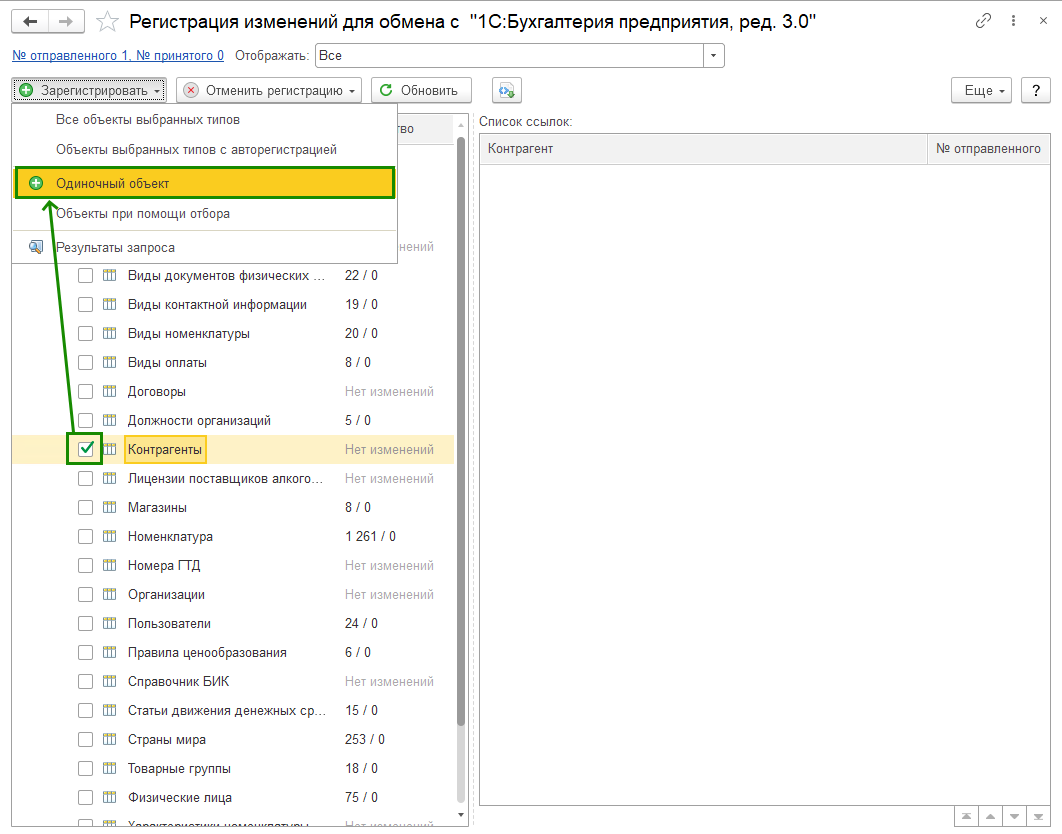The width and height of the screenshot is (1062, 834).
Task: Jump to the last row of links list
Action: coord(1038,816)
